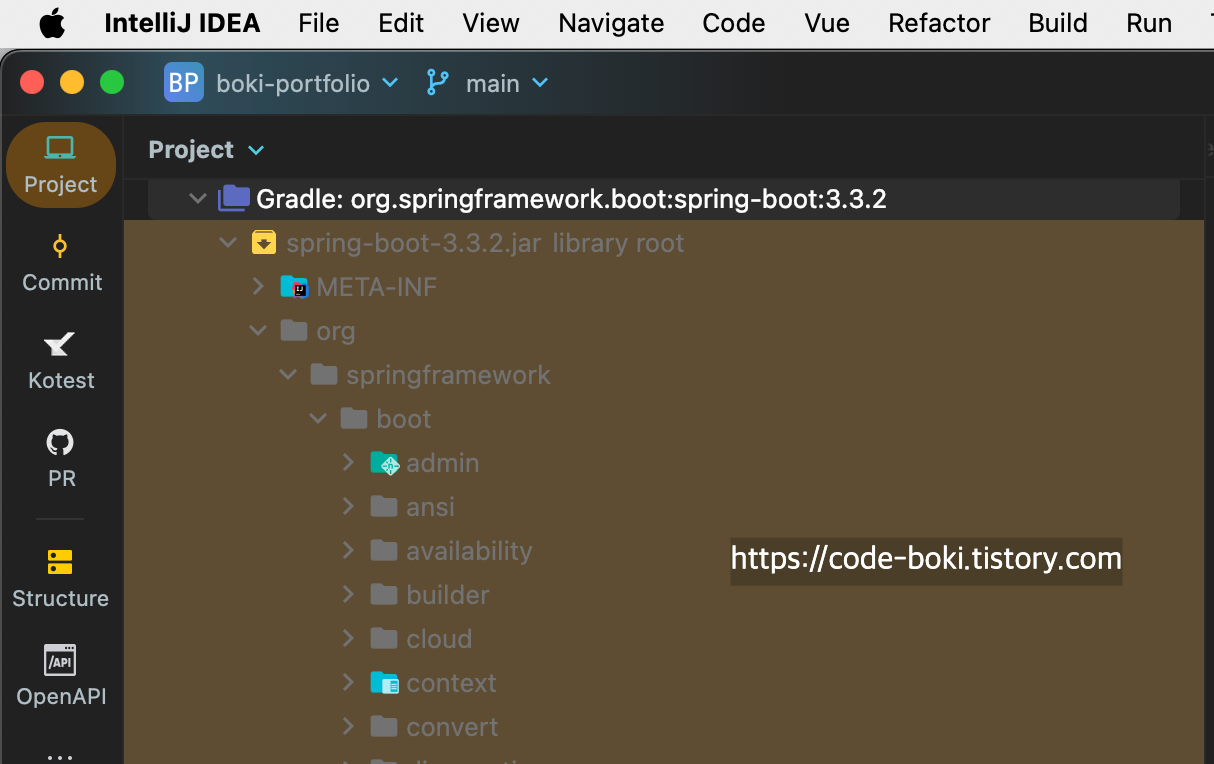Expand the admin folder

(348, 463)
